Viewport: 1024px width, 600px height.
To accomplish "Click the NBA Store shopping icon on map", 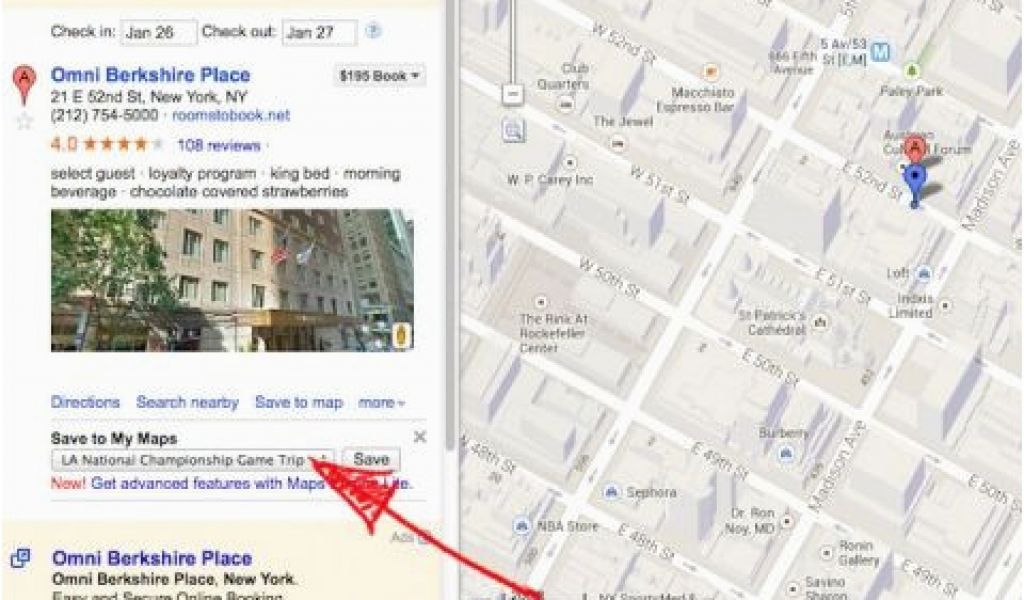I will (x=521, y=525).
